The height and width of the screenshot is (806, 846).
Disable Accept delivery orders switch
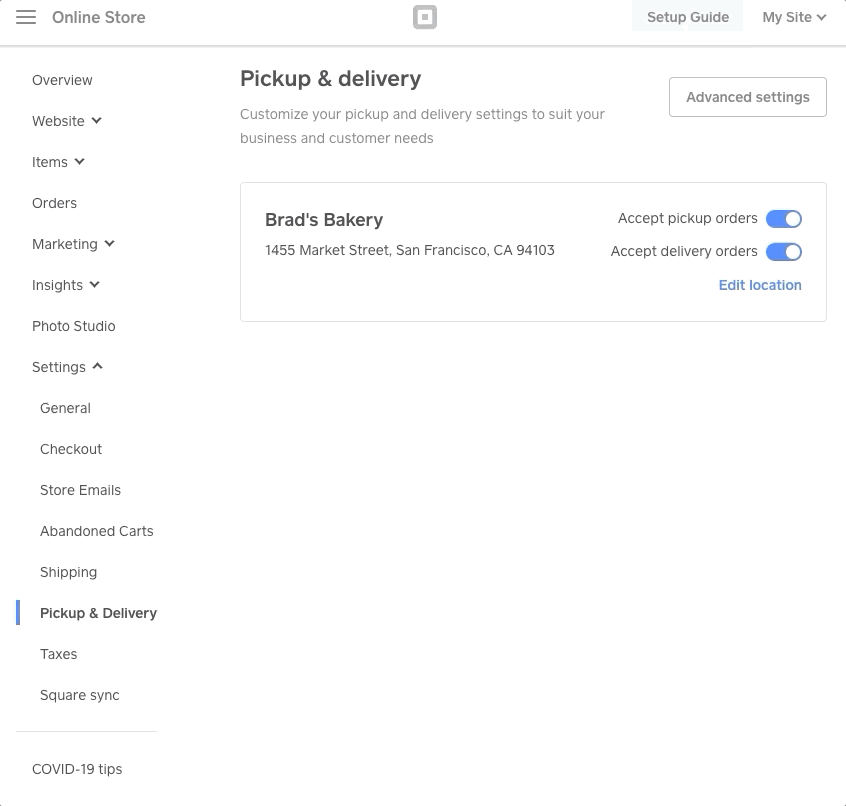coord(783,252)
